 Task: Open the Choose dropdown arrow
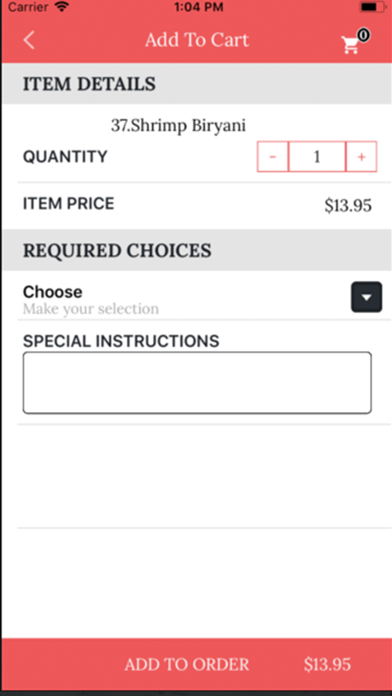tap(367, 297)
